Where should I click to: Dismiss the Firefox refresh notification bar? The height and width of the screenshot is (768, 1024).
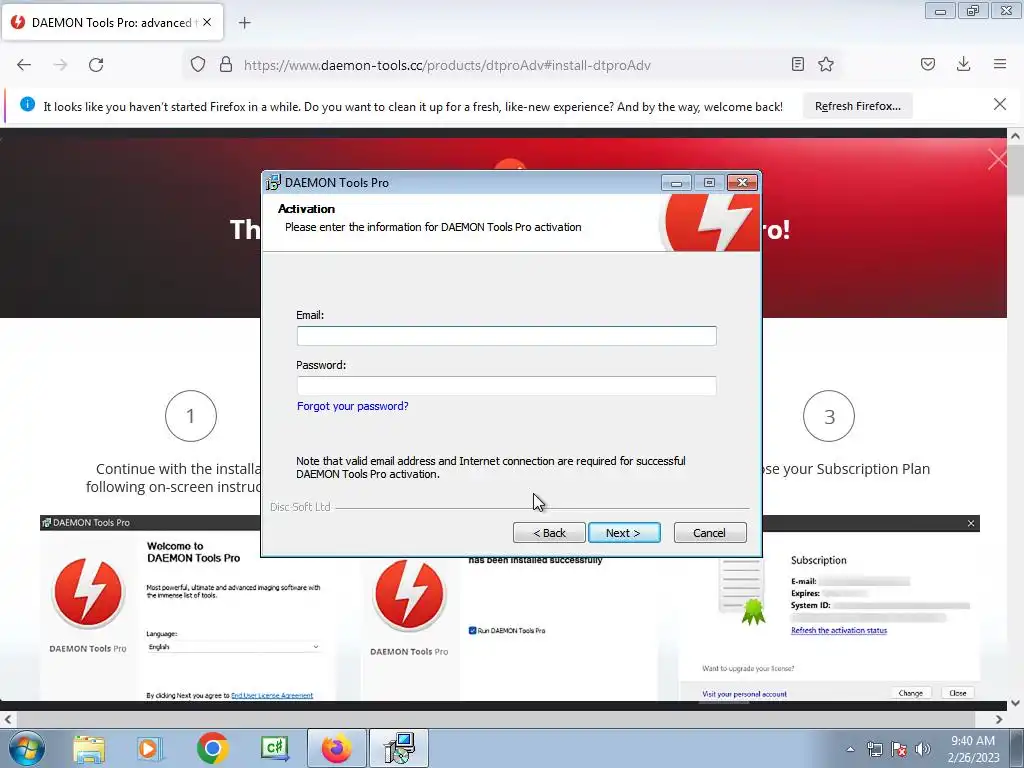point(1000,104)
